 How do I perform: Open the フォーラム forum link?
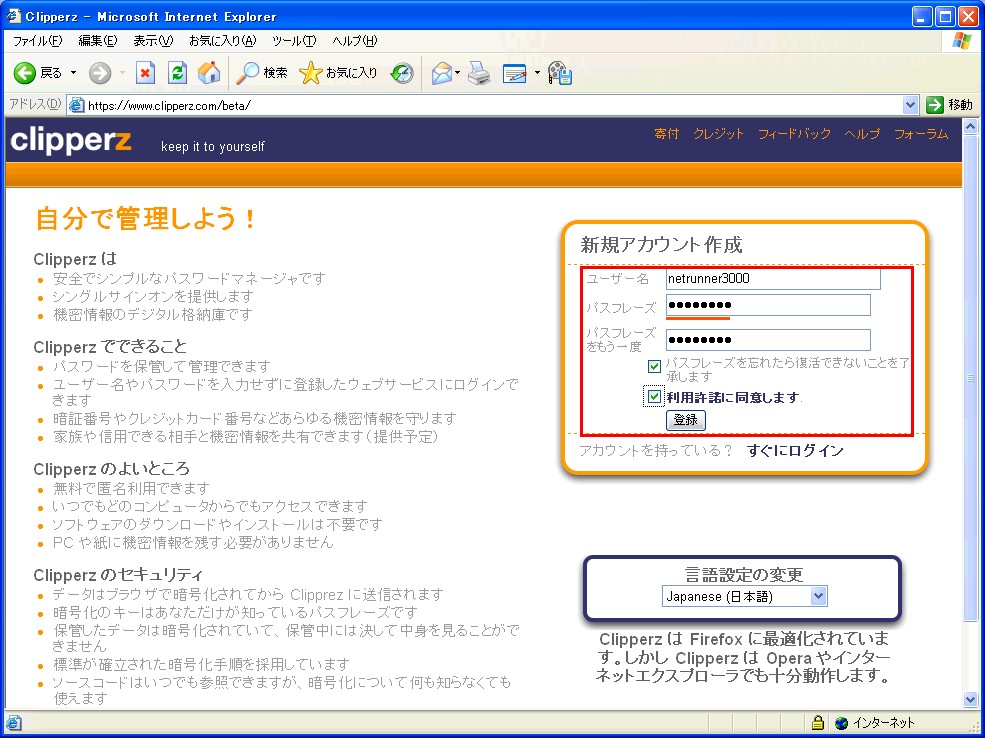click(x=921, y=134)
